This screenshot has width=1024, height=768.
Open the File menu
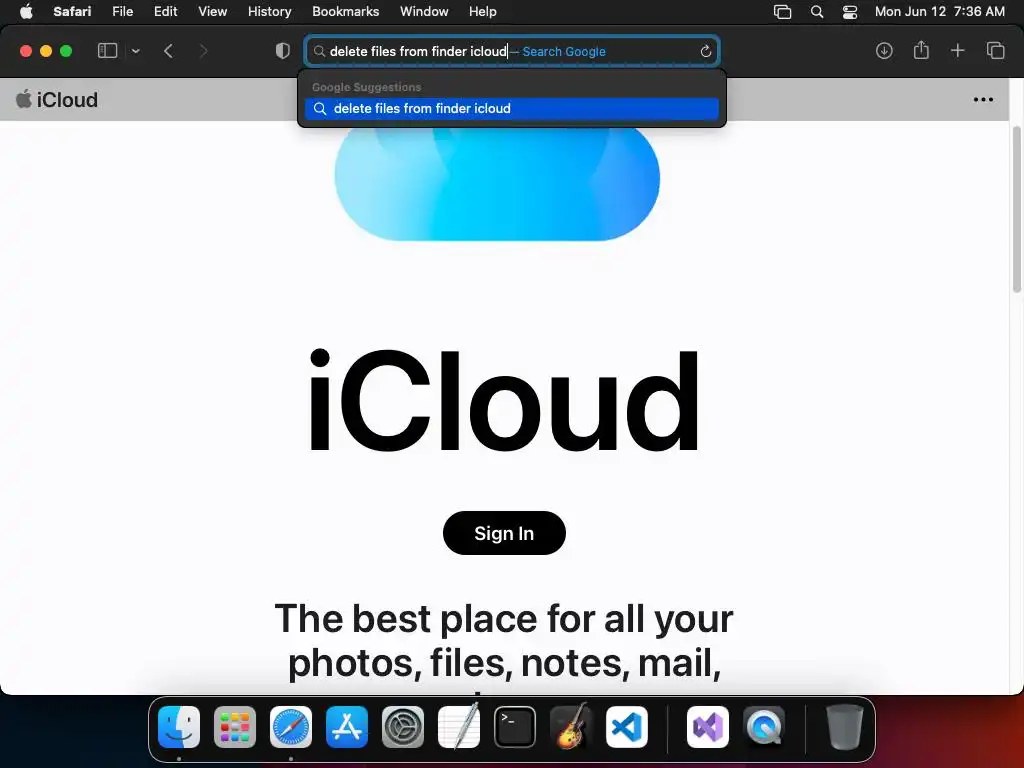click(x=122, y=11)
